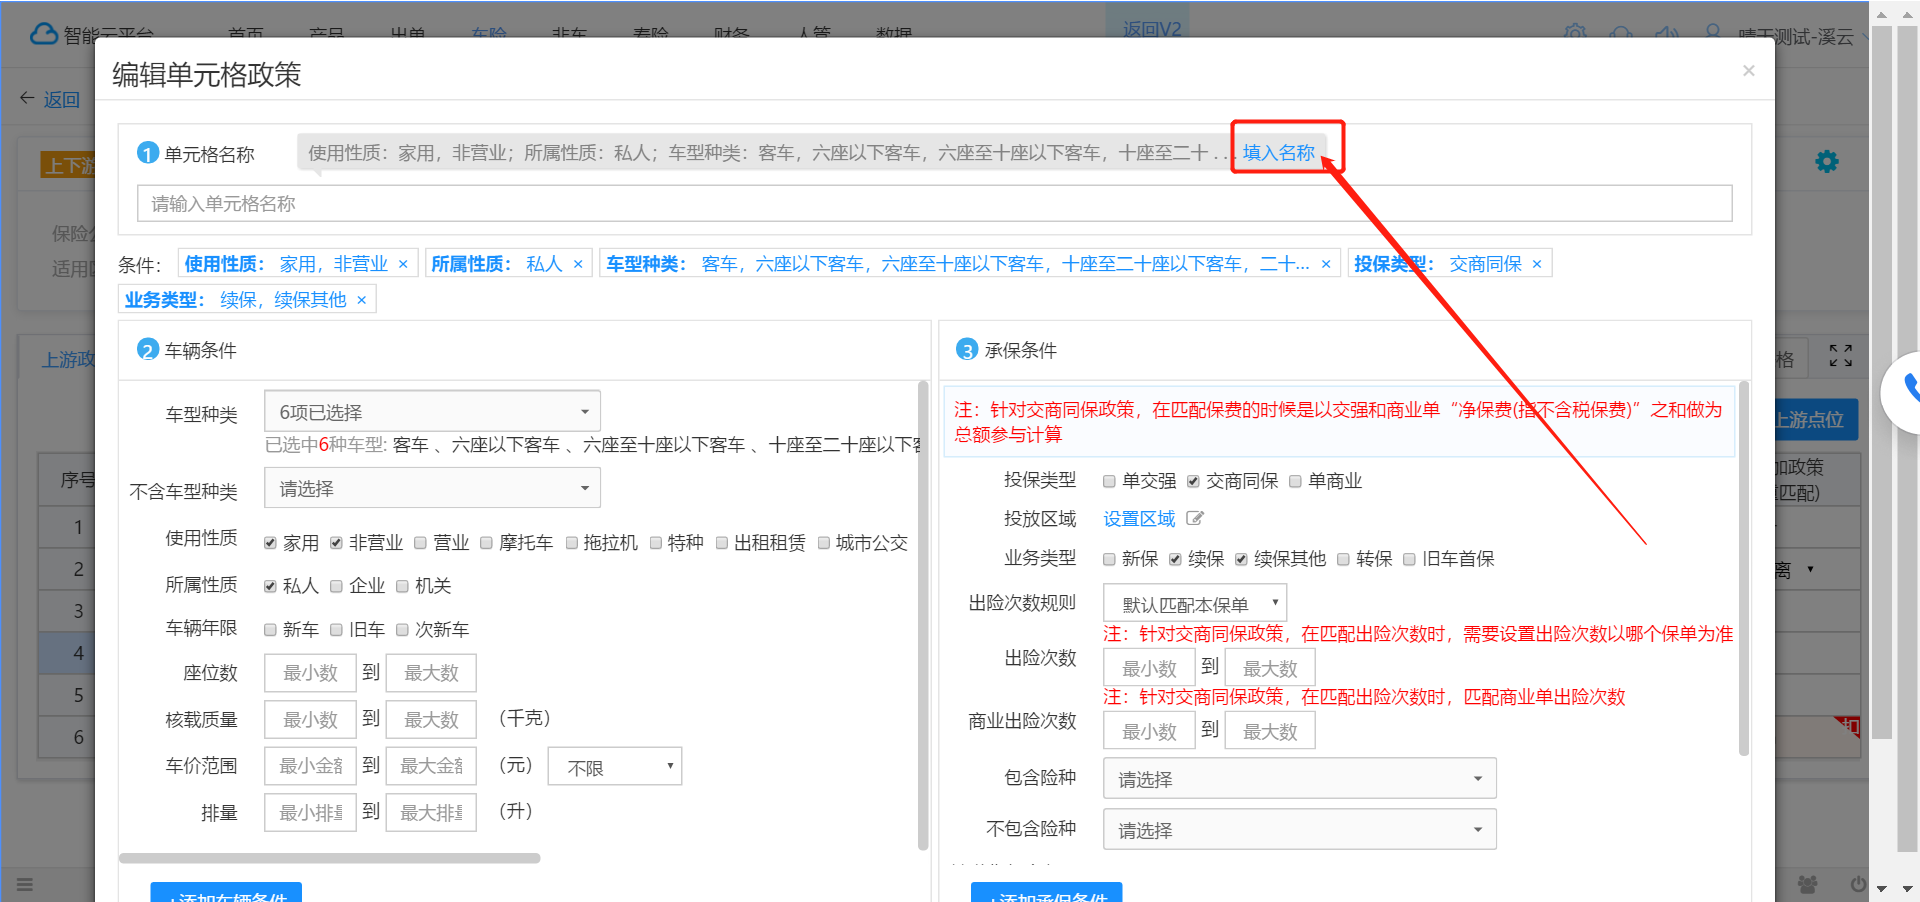
Task: Check the 出租租赁 checkbox
Action: pyautogui.click(x=722, y=543)
